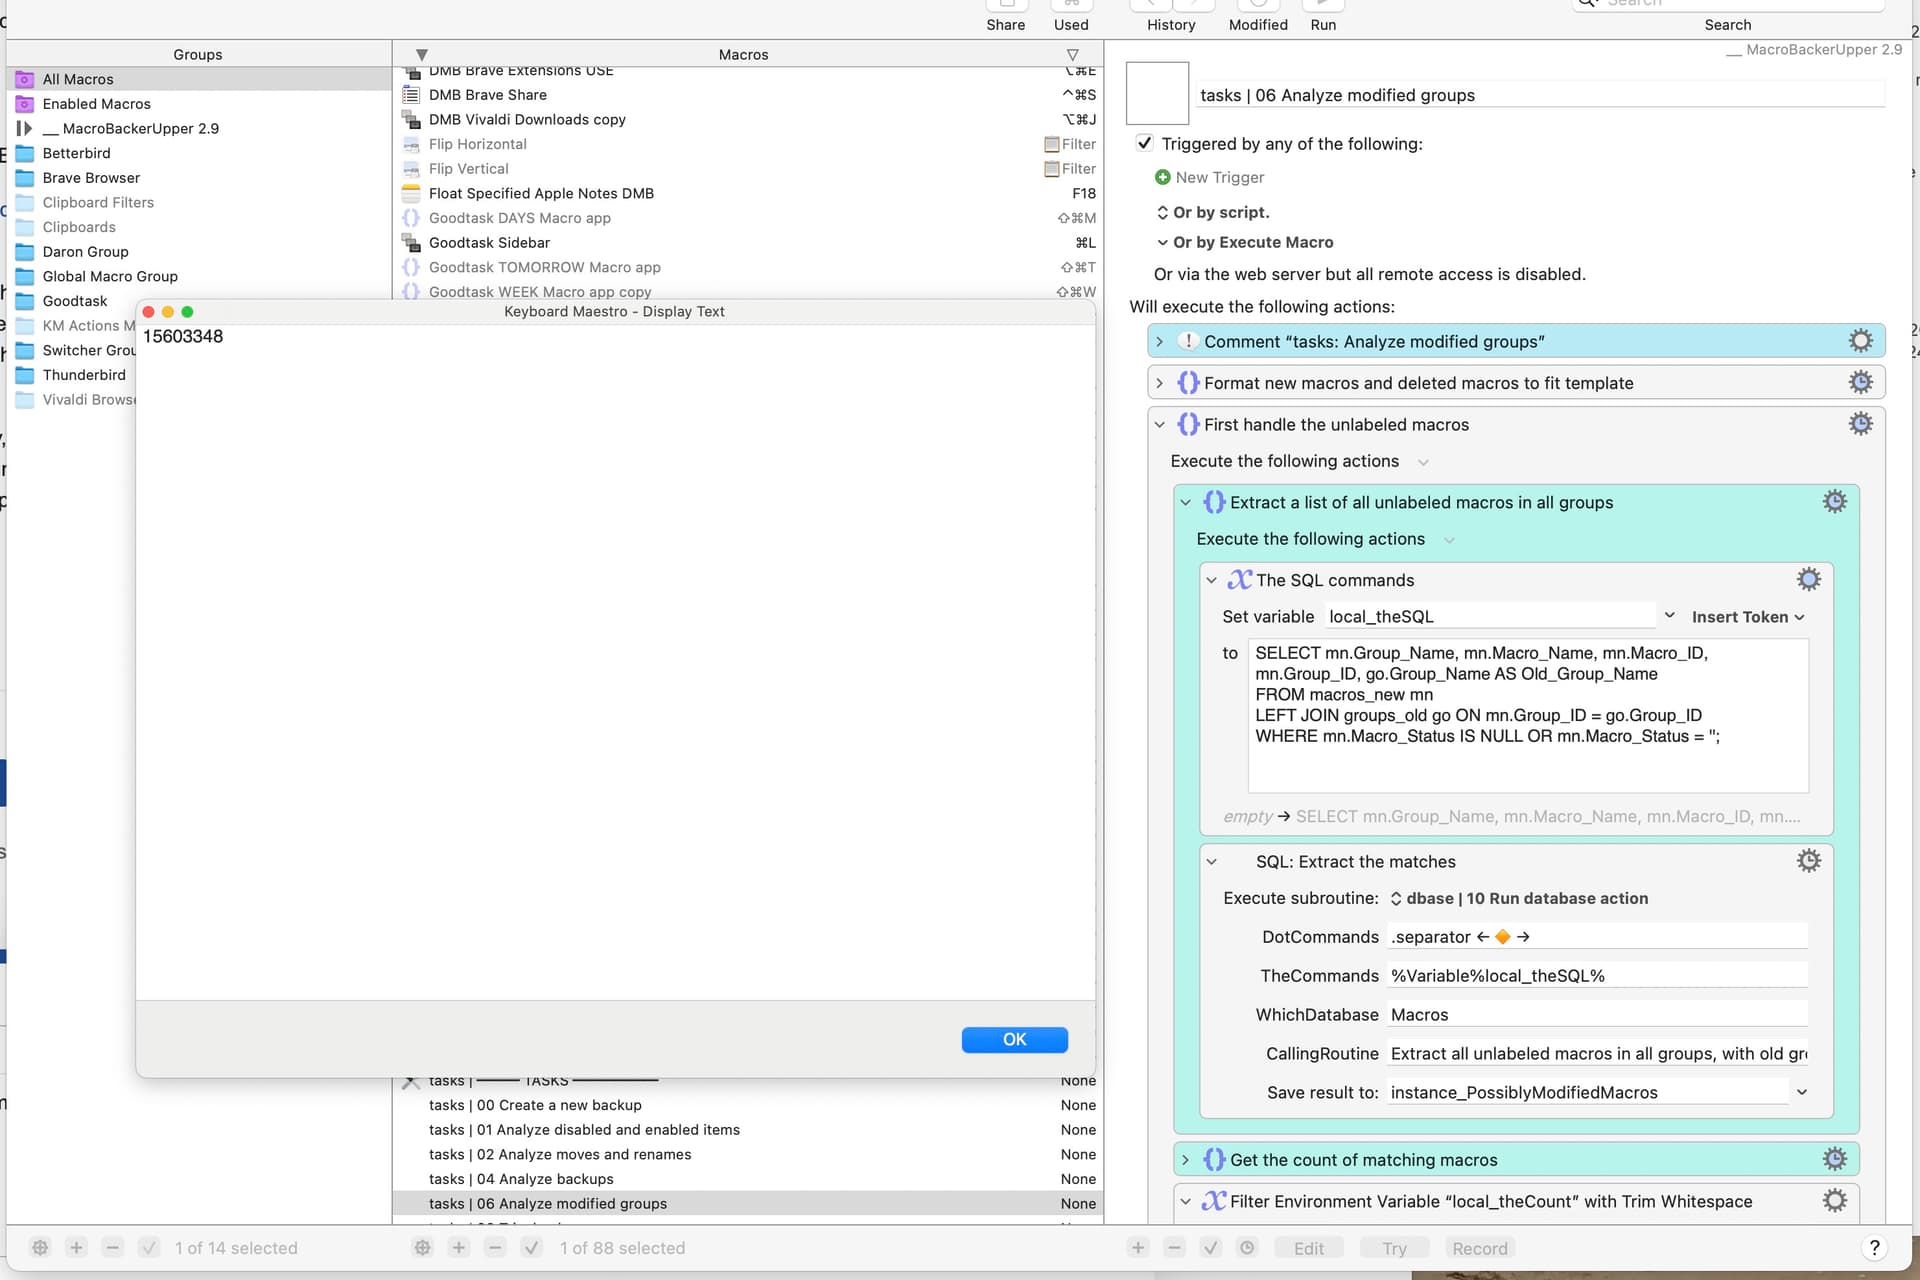
Task: Collapse The SQL commands action
Action: click(1211, 580)
